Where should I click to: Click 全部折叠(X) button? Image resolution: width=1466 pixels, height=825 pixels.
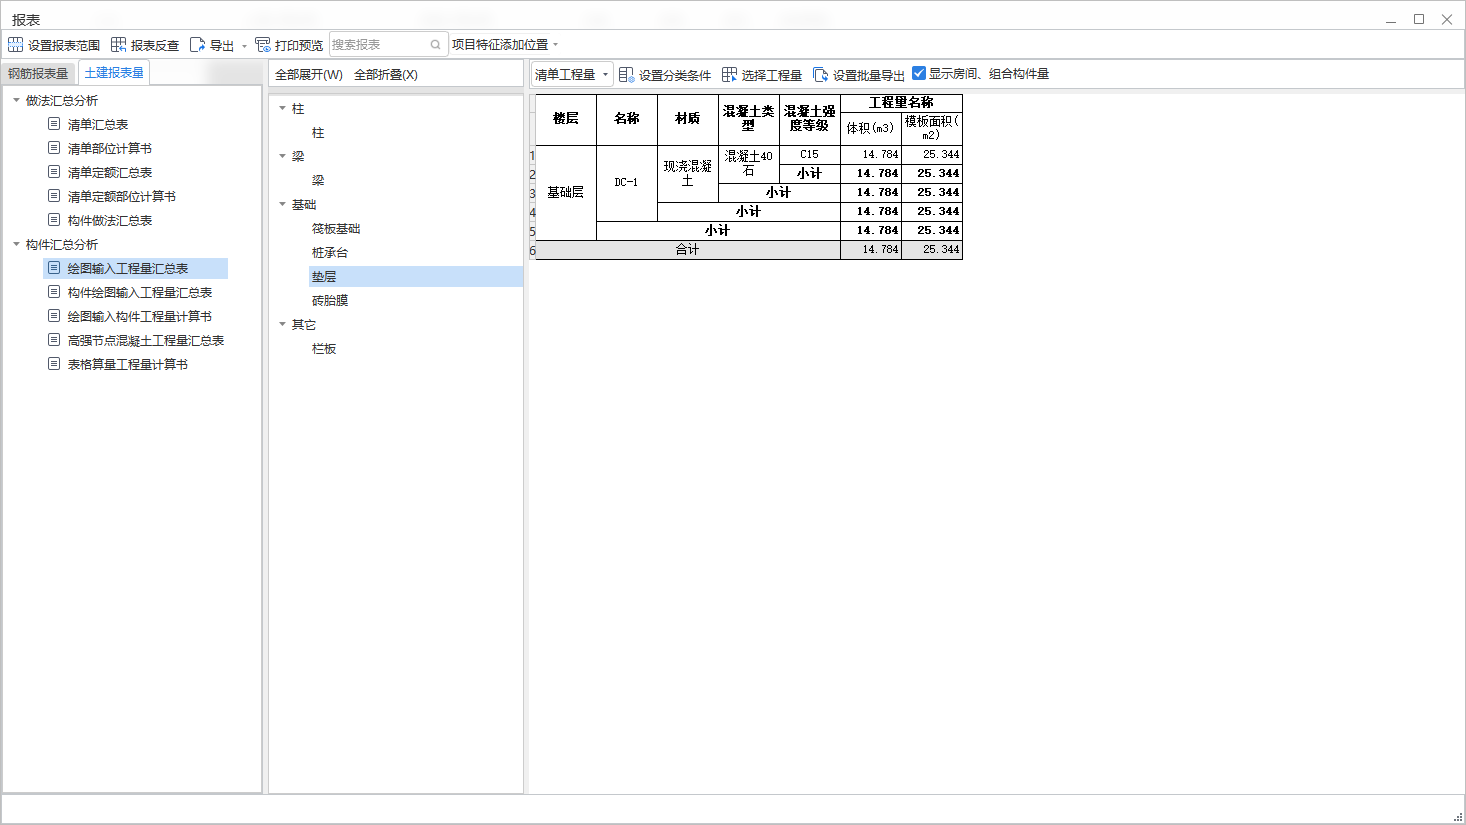[386, 75]
